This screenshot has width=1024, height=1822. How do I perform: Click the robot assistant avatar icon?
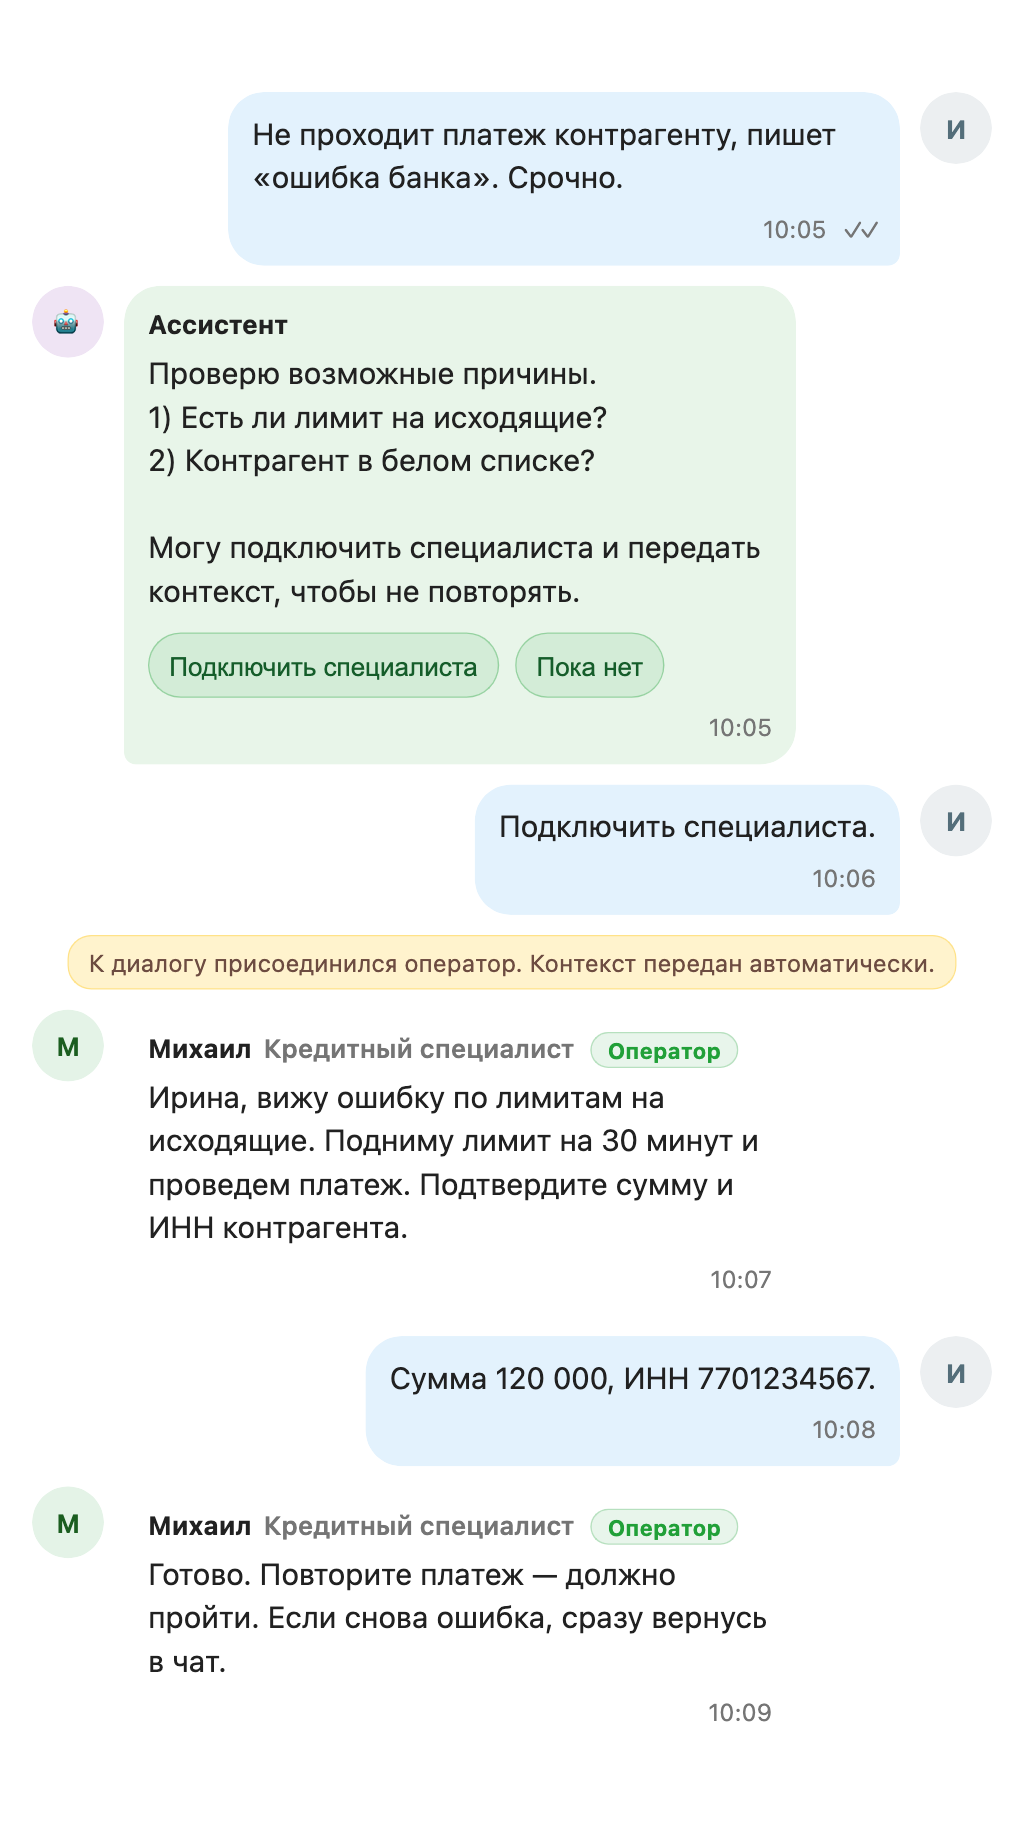pos(67,323)
